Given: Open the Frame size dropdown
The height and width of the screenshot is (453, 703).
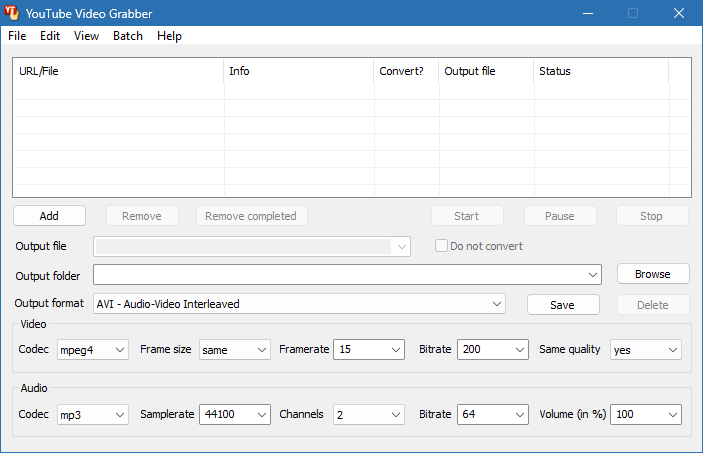Looking at the screenshot, I should pos(234,350).
